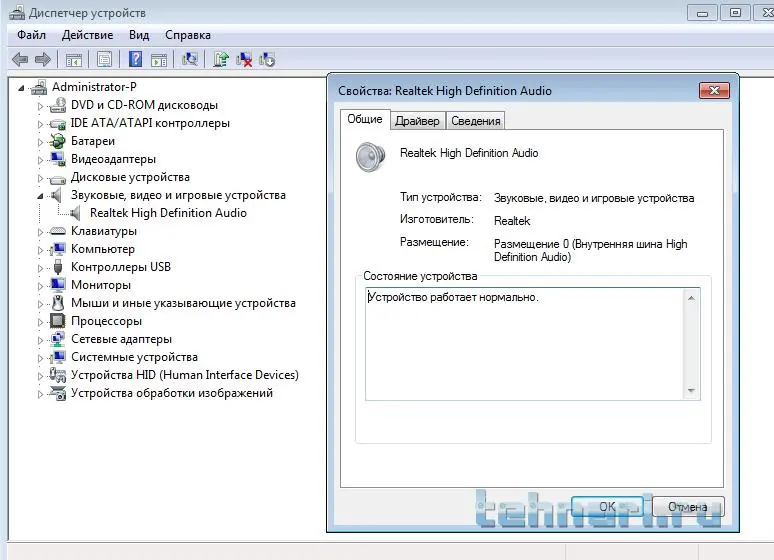
Task: Click the Administrator-P computer icon
Action: (39, 87)
